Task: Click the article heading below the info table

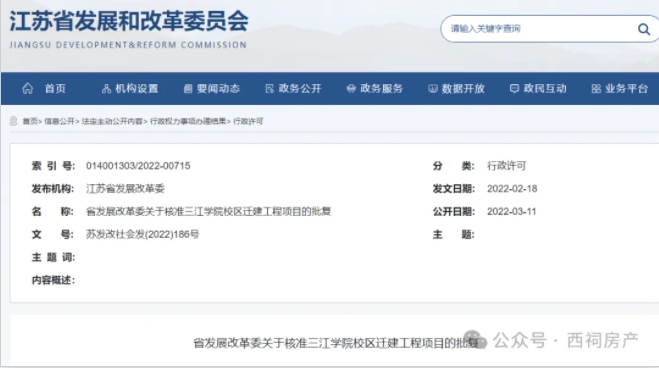Action: tap(336, 343)
